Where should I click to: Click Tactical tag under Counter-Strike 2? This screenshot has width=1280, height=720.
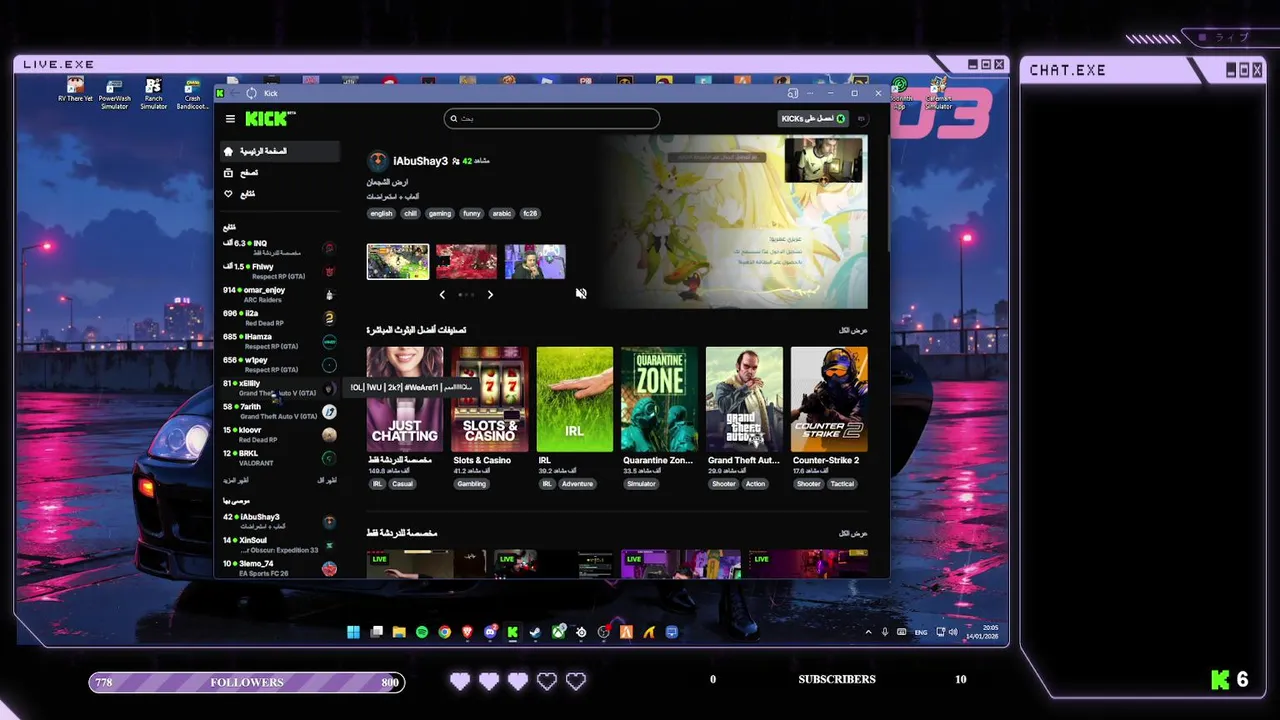click(x=842, y=484)
